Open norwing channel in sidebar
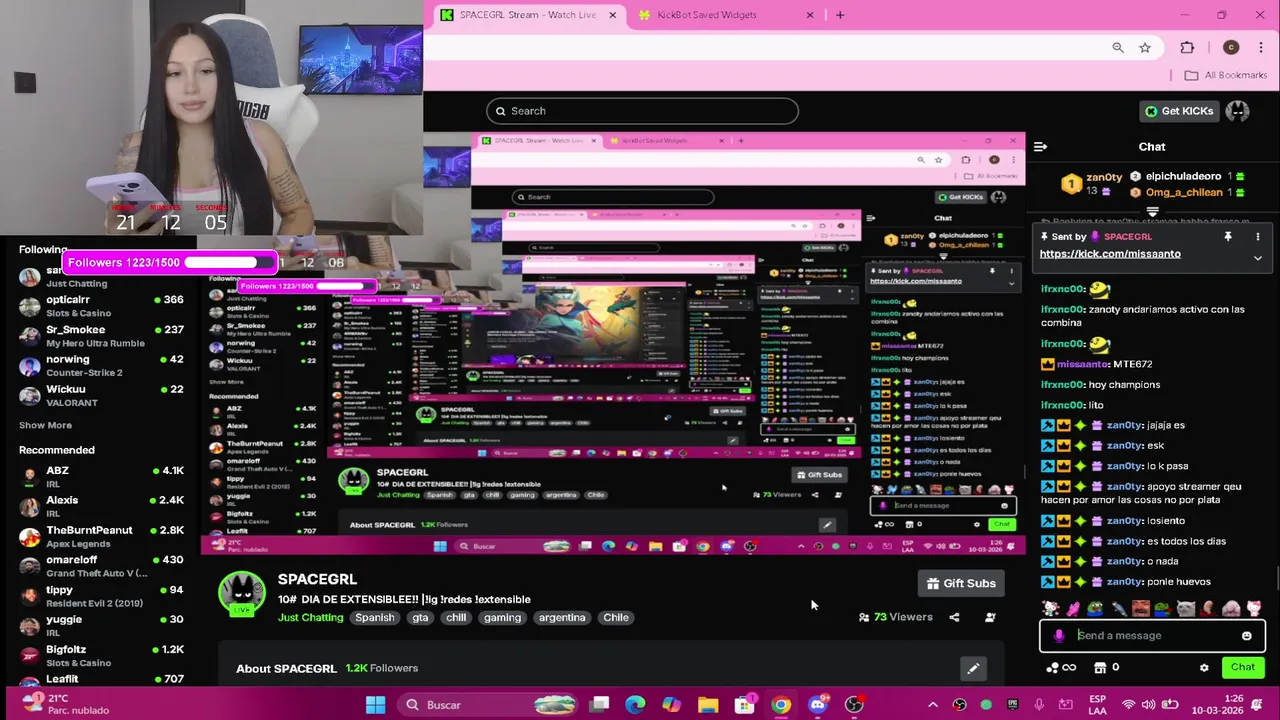Screen dimensions: 1280x720 (100, 366)
